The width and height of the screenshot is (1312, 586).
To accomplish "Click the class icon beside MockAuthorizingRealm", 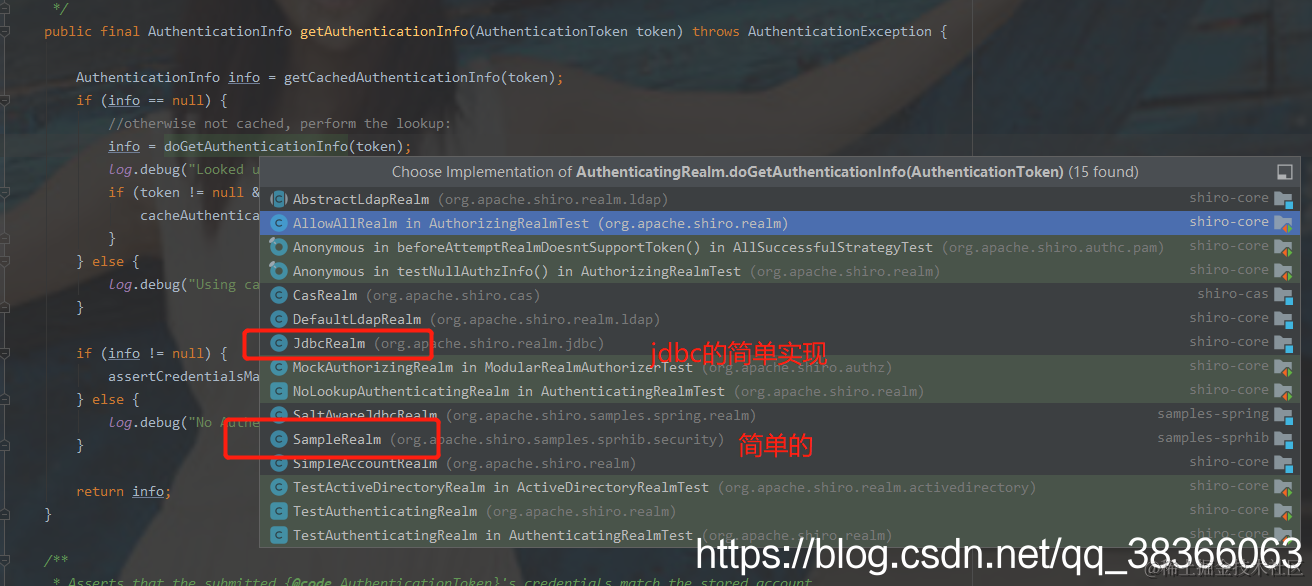I will pos(279,367).
